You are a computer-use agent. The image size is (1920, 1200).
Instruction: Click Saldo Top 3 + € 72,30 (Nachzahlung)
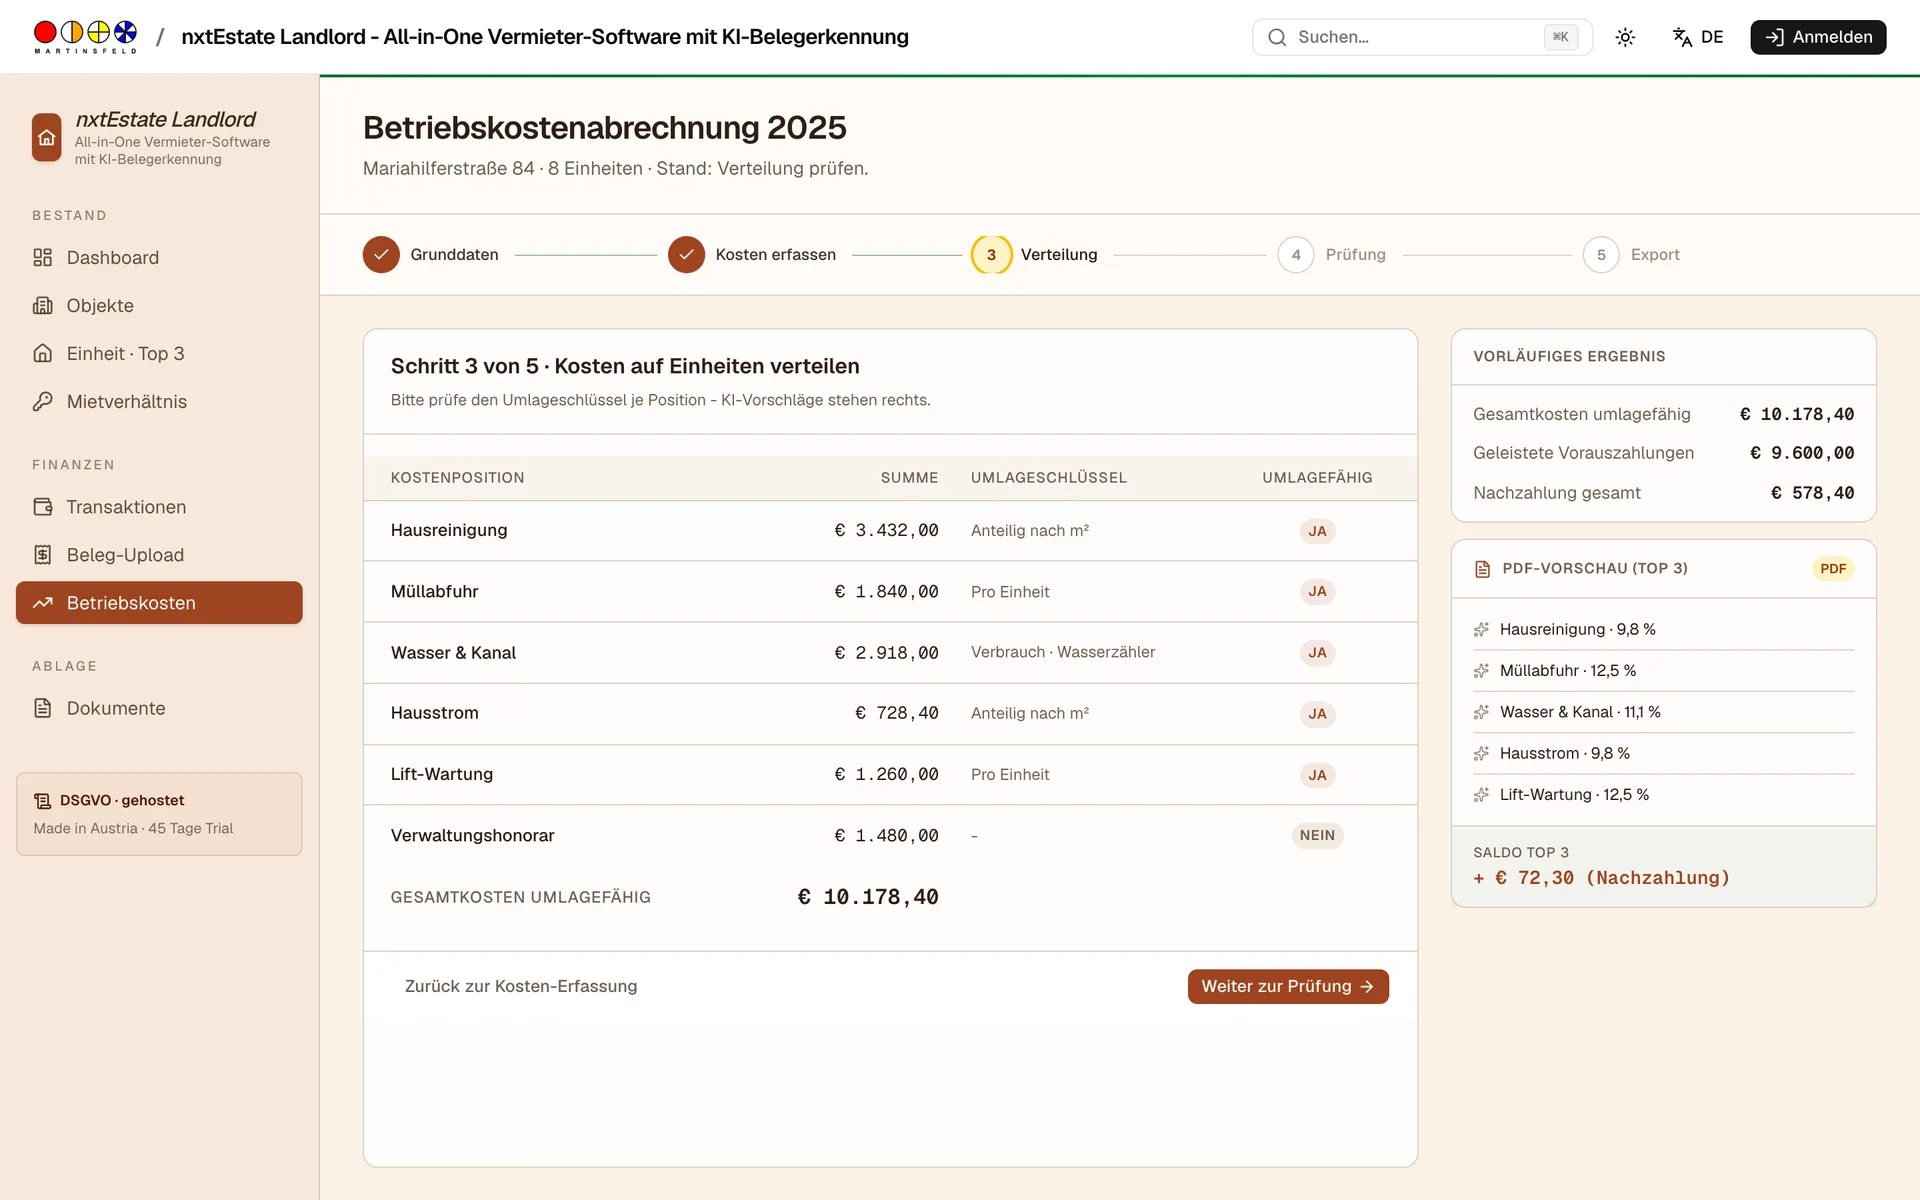click(1601, 878)
